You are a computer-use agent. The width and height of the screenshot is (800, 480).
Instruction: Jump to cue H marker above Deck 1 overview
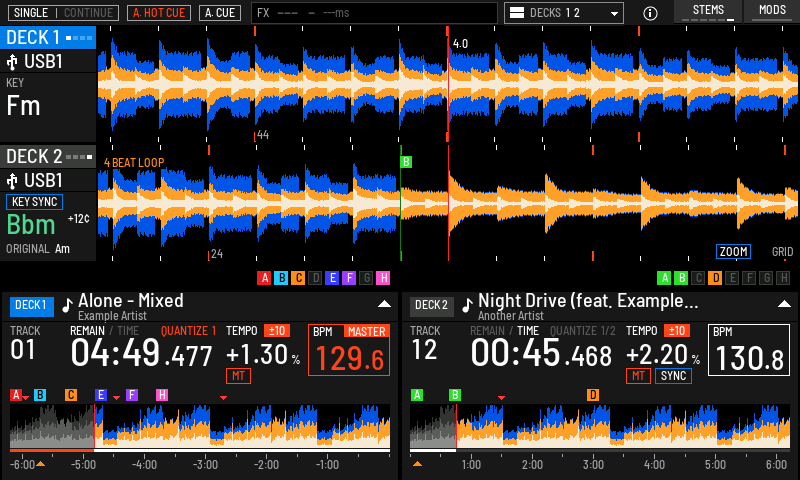pyautogui.click(x=162, y=395)
